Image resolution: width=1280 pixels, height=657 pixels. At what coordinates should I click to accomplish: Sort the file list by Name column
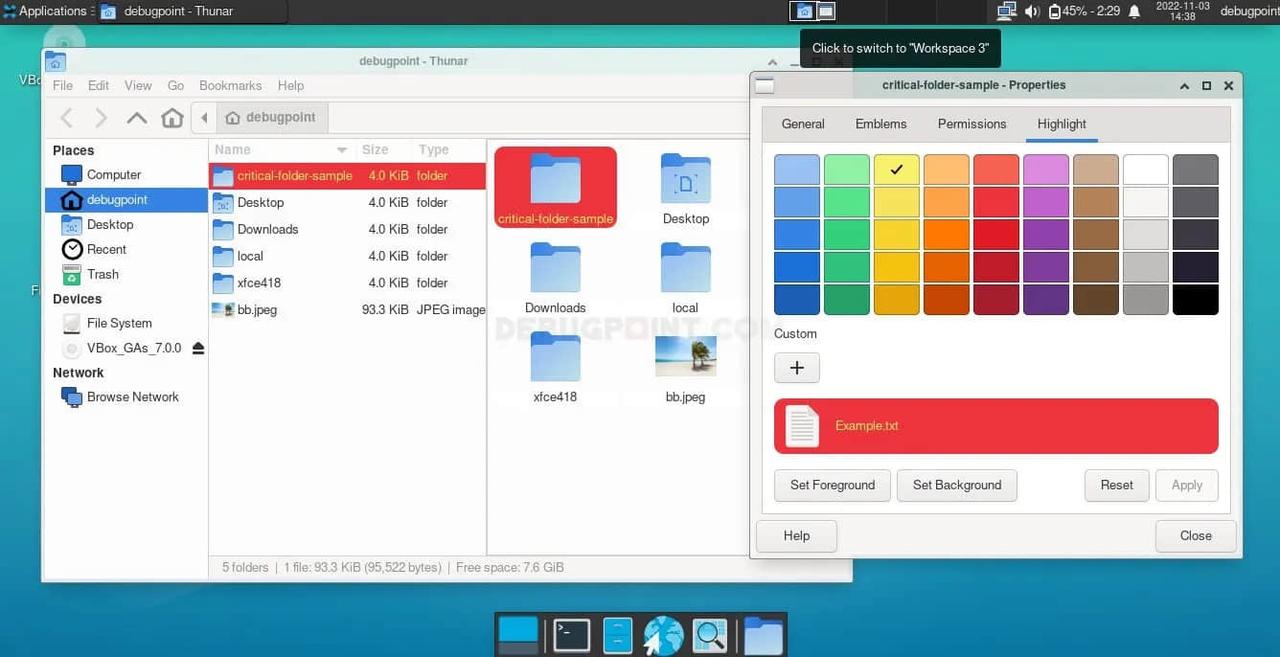280,150
